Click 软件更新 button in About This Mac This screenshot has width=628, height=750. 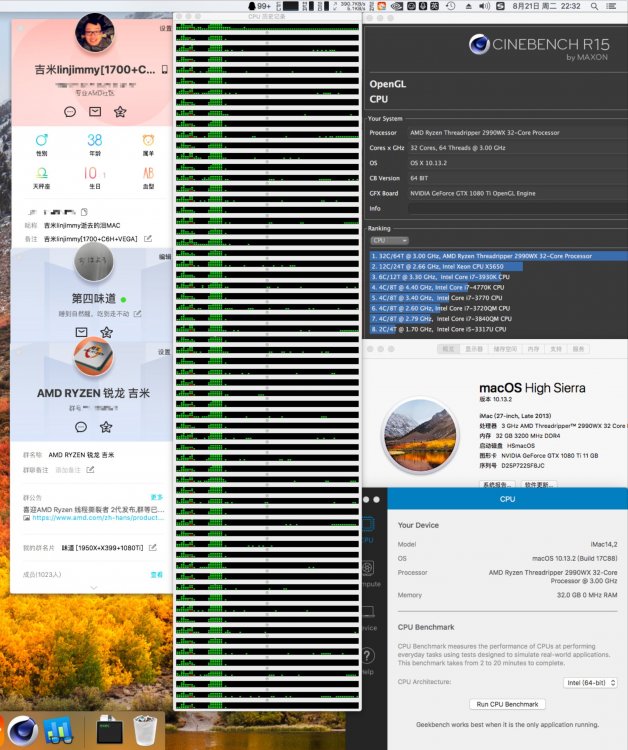coord(539,485)
